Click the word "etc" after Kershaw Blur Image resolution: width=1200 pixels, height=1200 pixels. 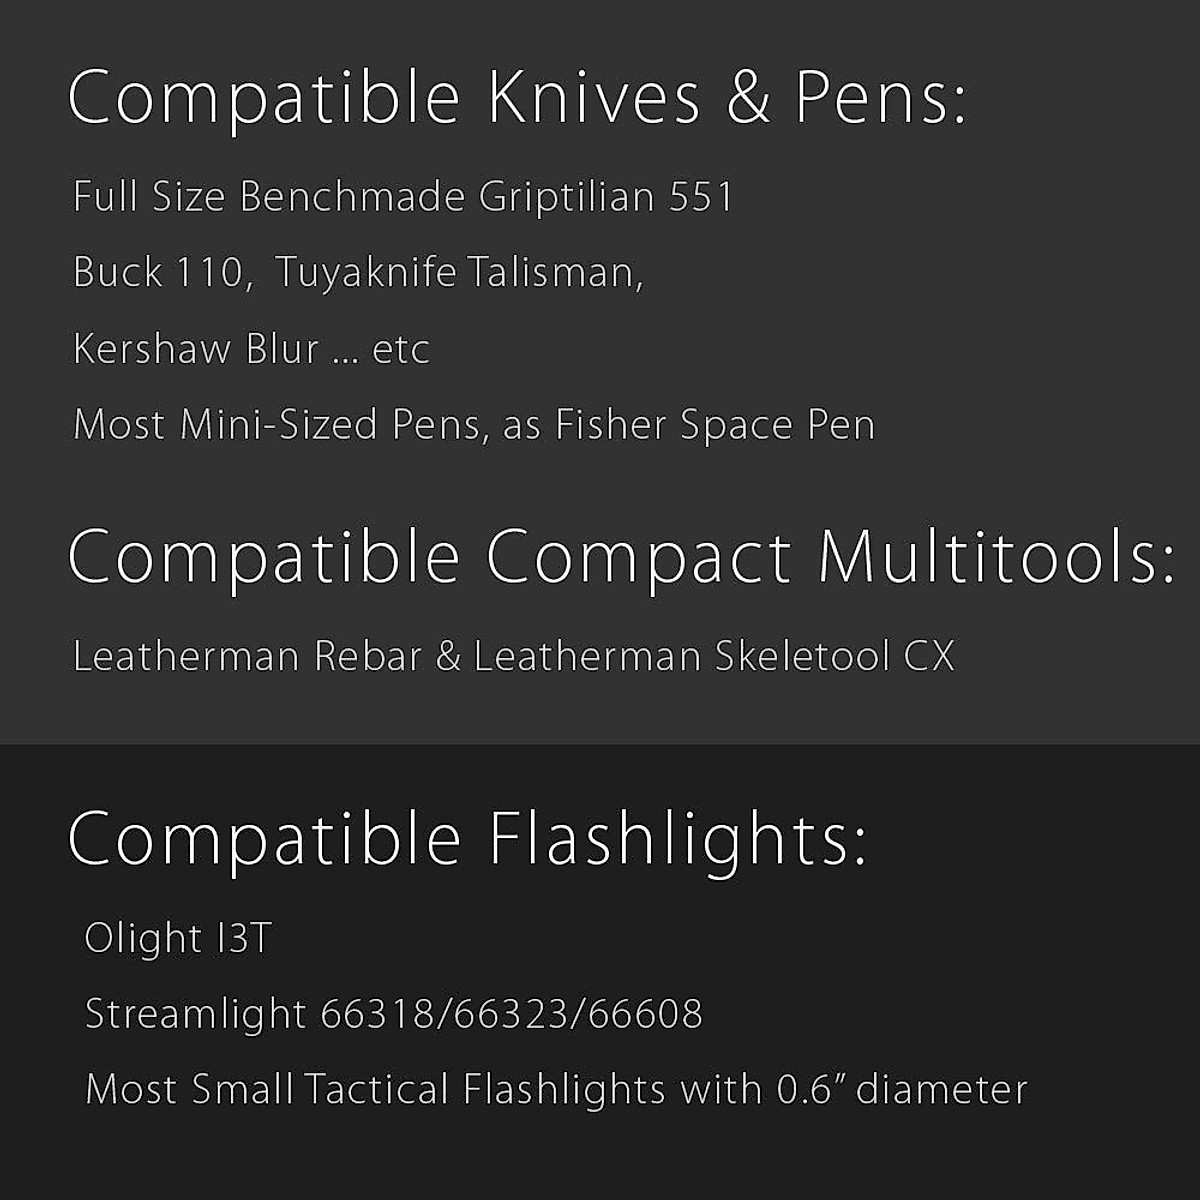pos(401,350)
